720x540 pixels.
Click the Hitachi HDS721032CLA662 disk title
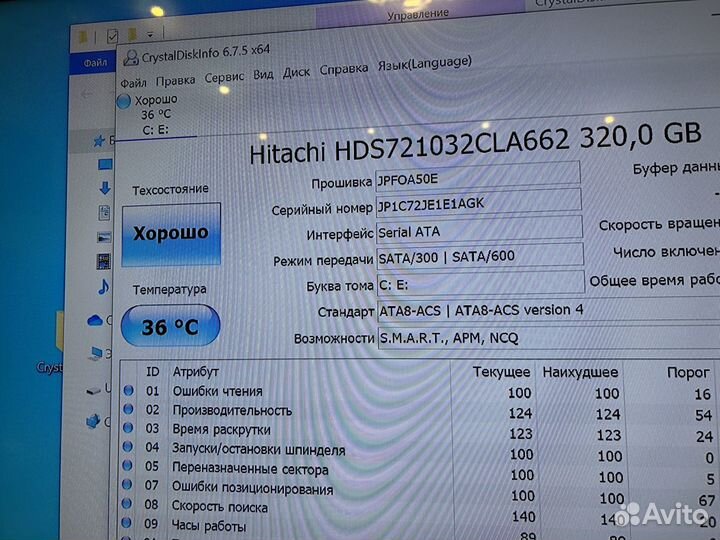tap(475, 145)
